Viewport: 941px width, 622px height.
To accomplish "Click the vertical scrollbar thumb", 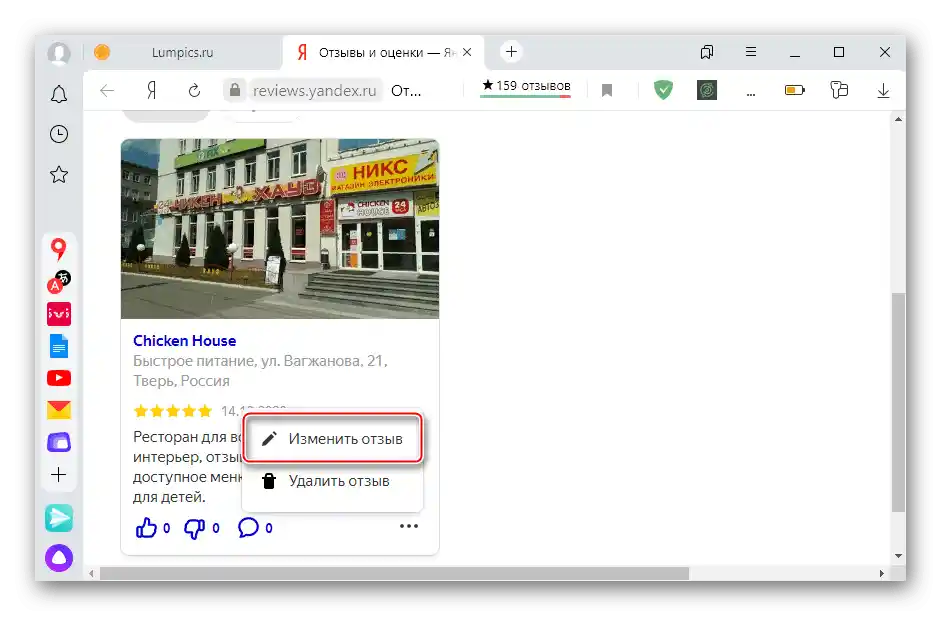I will tap(898, 402).
